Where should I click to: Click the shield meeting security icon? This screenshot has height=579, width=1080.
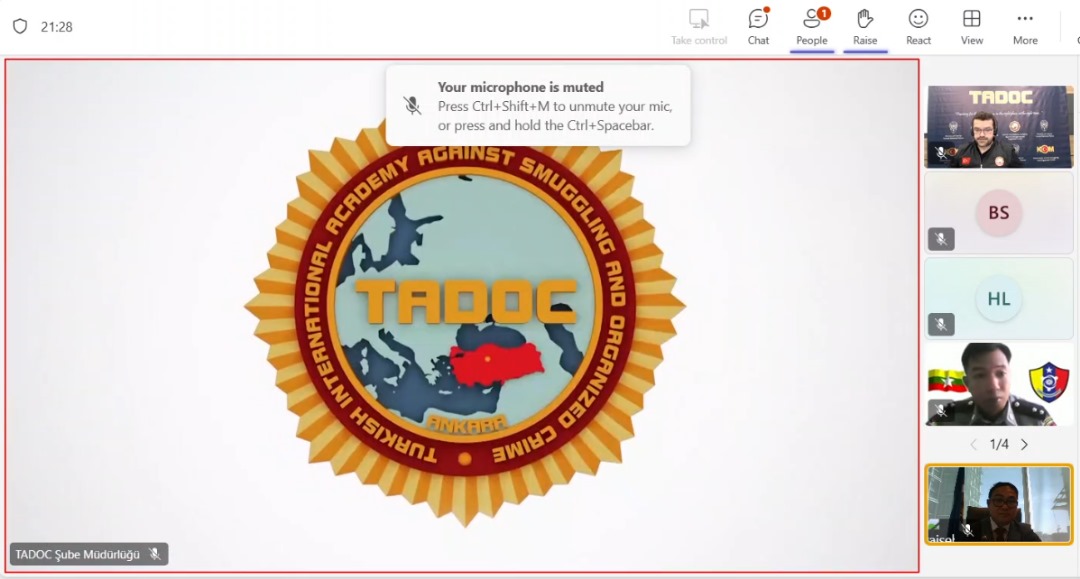(x=20, y=26)
